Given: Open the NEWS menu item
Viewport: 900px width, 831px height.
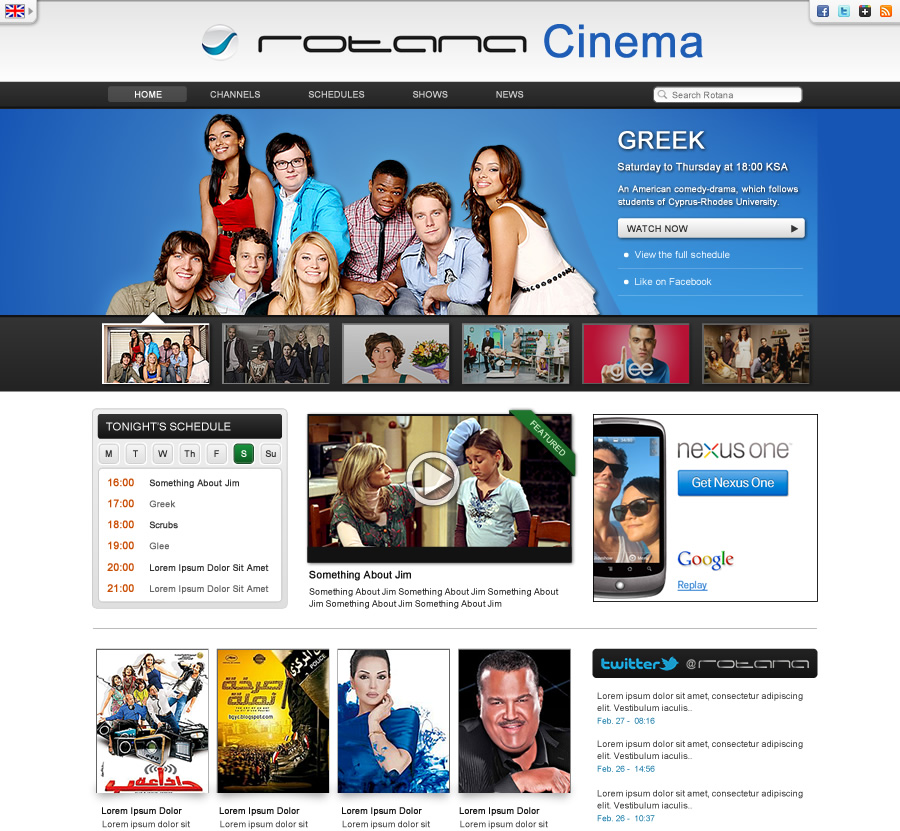Looking at the screenshot, I should [x=510, y=94].
